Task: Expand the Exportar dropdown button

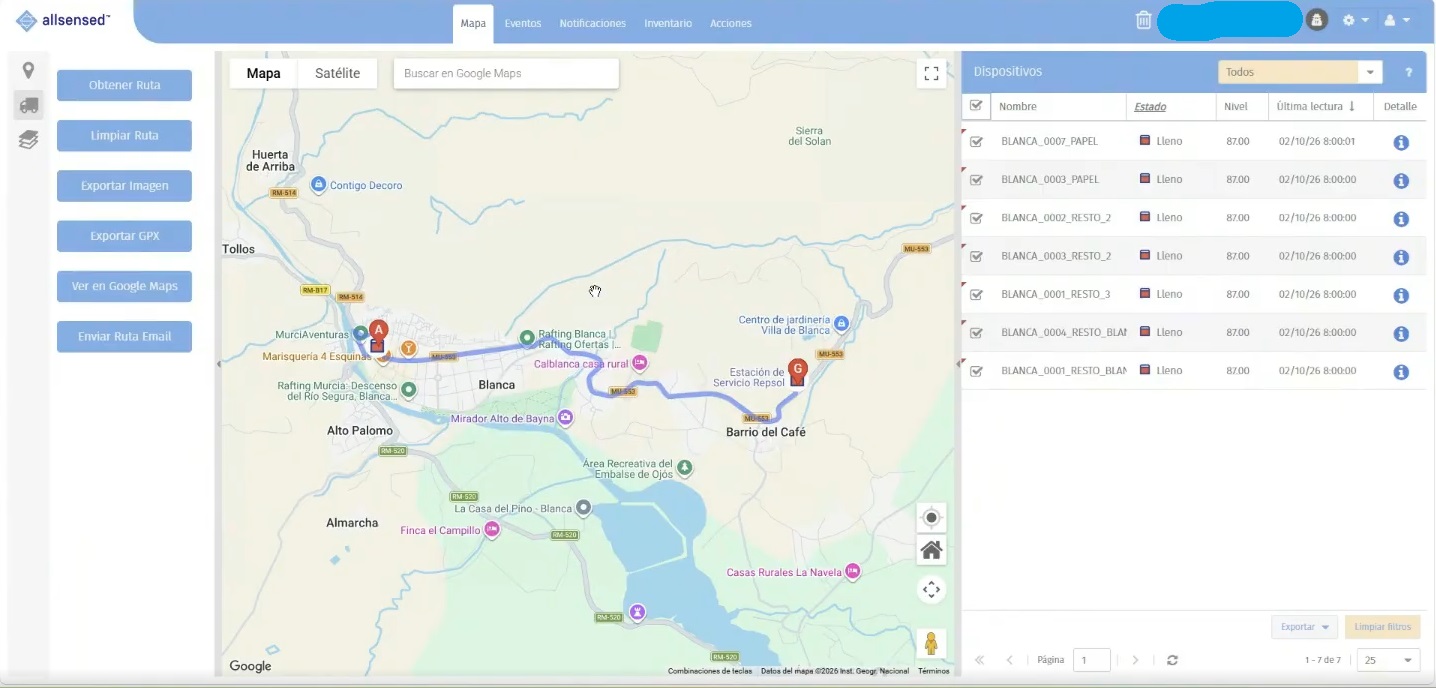Action: (x=1305, y=627)
